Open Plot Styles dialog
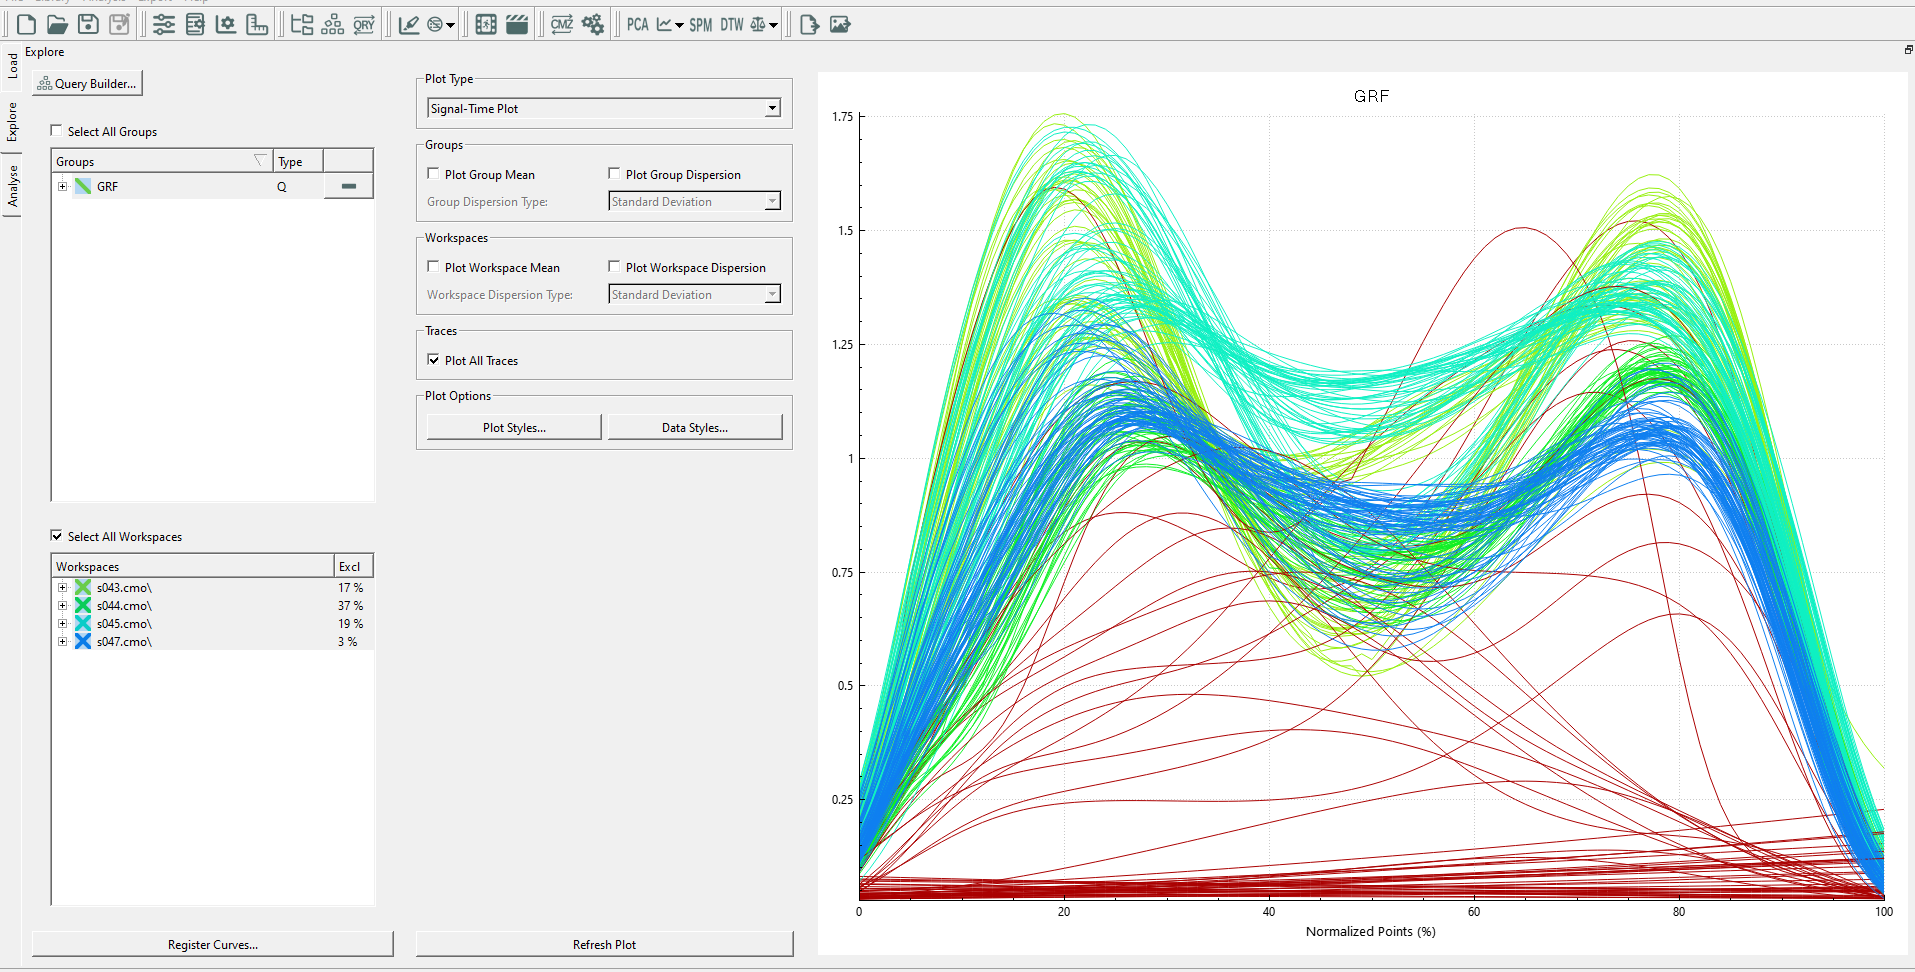 point(514,427)
